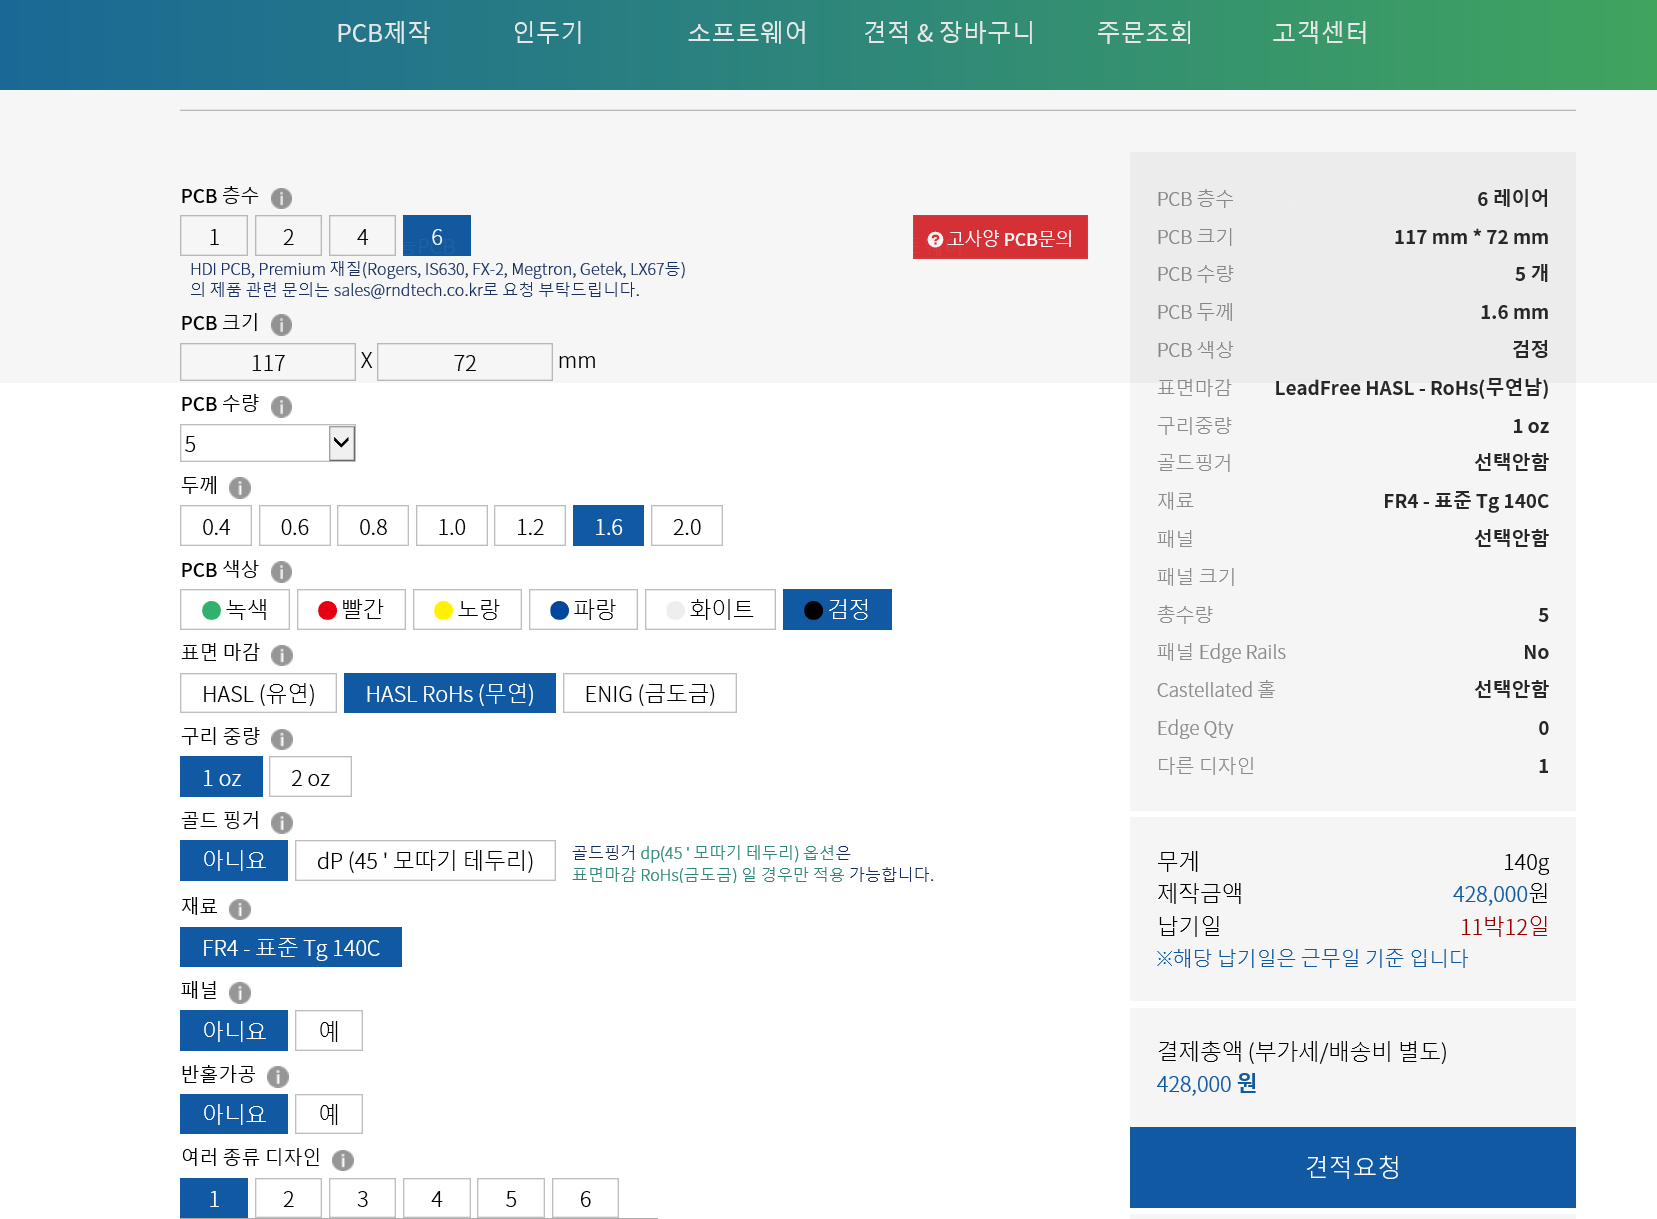Click info icon next to 반홀가공

[x=278, y=1076]
